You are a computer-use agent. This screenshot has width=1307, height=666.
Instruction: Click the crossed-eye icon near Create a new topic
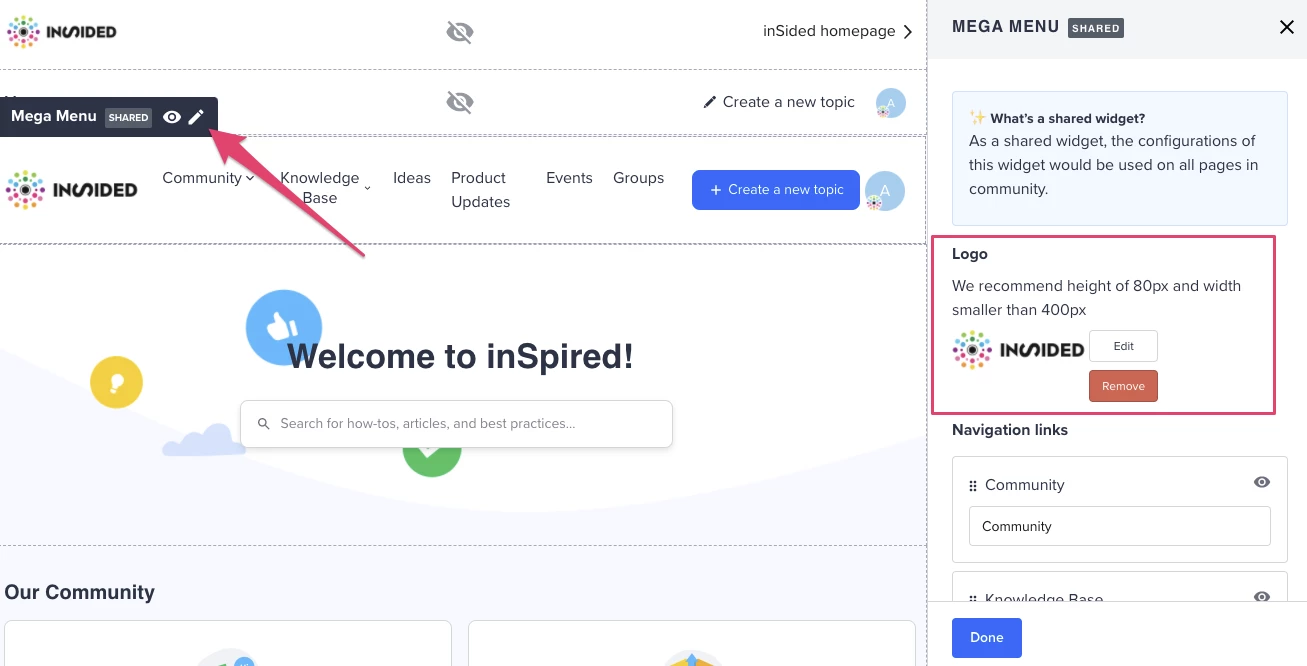pyautogui.click(x=459, y=102)
